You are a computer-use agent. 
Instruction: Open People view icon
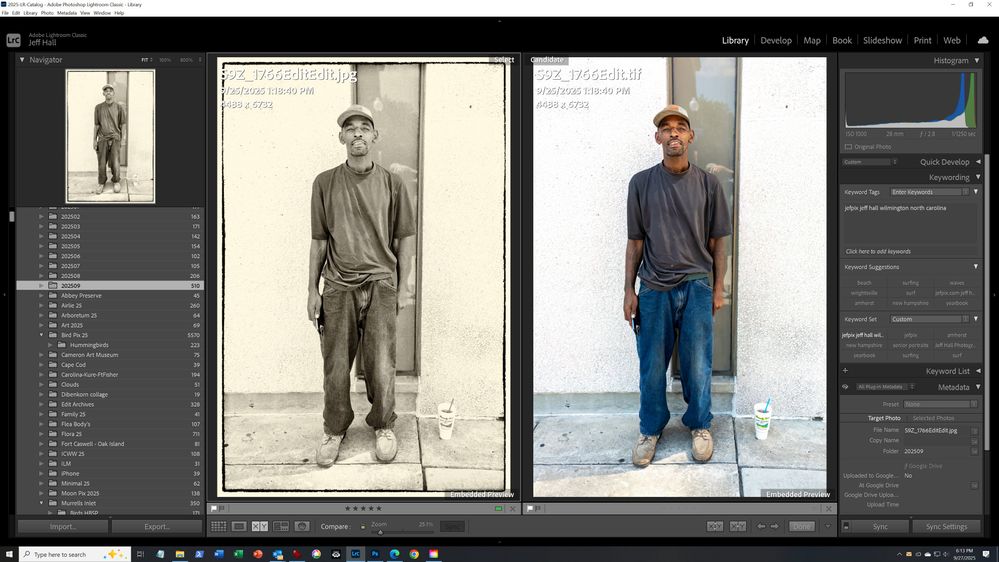point(301,526)
